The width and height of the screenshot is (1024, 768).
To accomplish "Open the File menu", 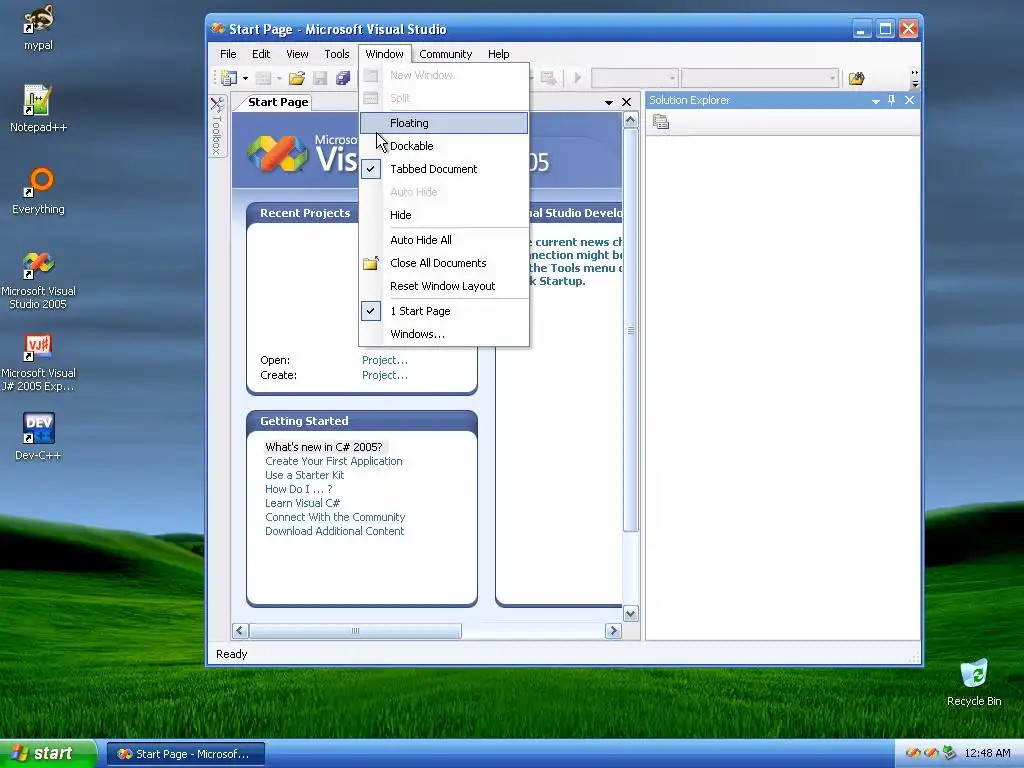I will [228, 54].
